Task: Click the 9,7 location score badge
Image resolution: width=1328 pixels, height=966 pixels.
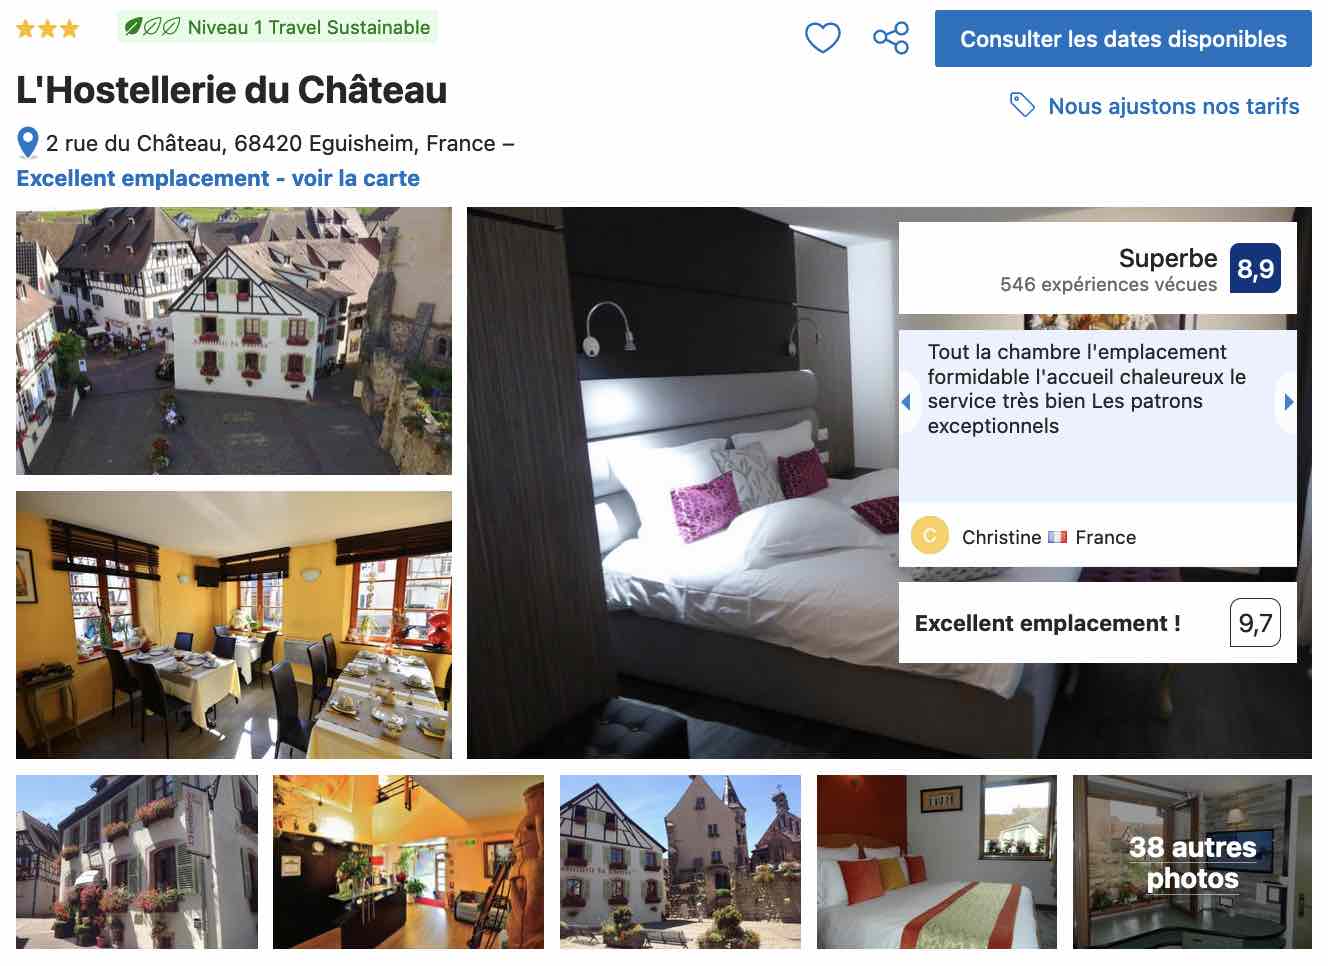Action: click(x=1255, y=623)
